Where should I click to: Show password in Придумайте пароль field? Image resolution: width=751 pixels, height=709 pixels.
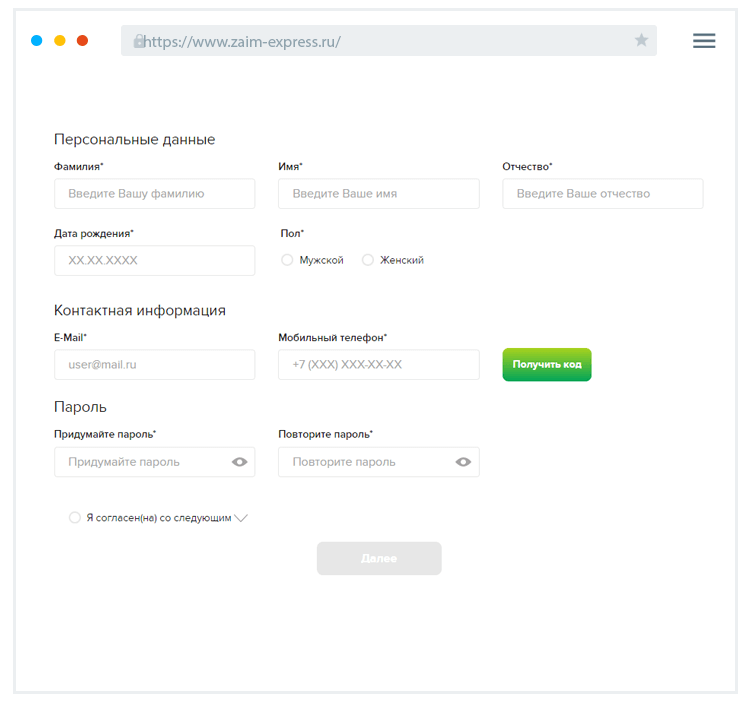(239, 462)
